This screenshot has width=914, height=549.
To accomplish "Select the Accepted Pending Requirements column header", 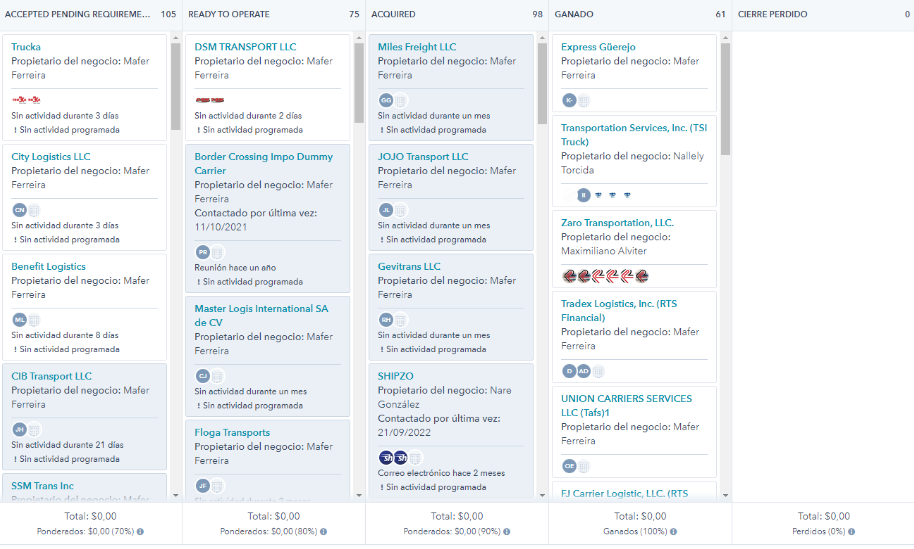I will coord(78,14).
